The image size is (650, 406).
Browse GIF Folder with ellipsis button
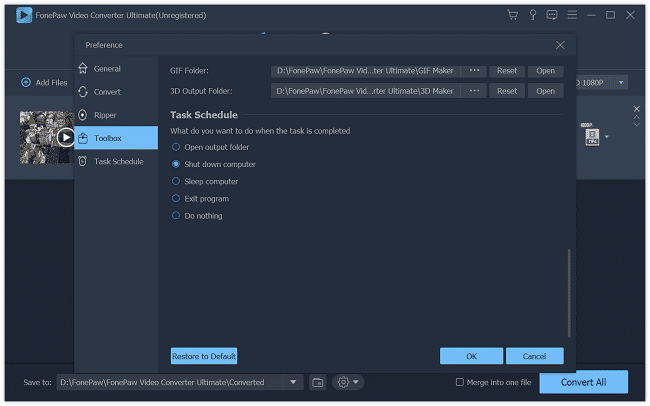coord(474,71)
